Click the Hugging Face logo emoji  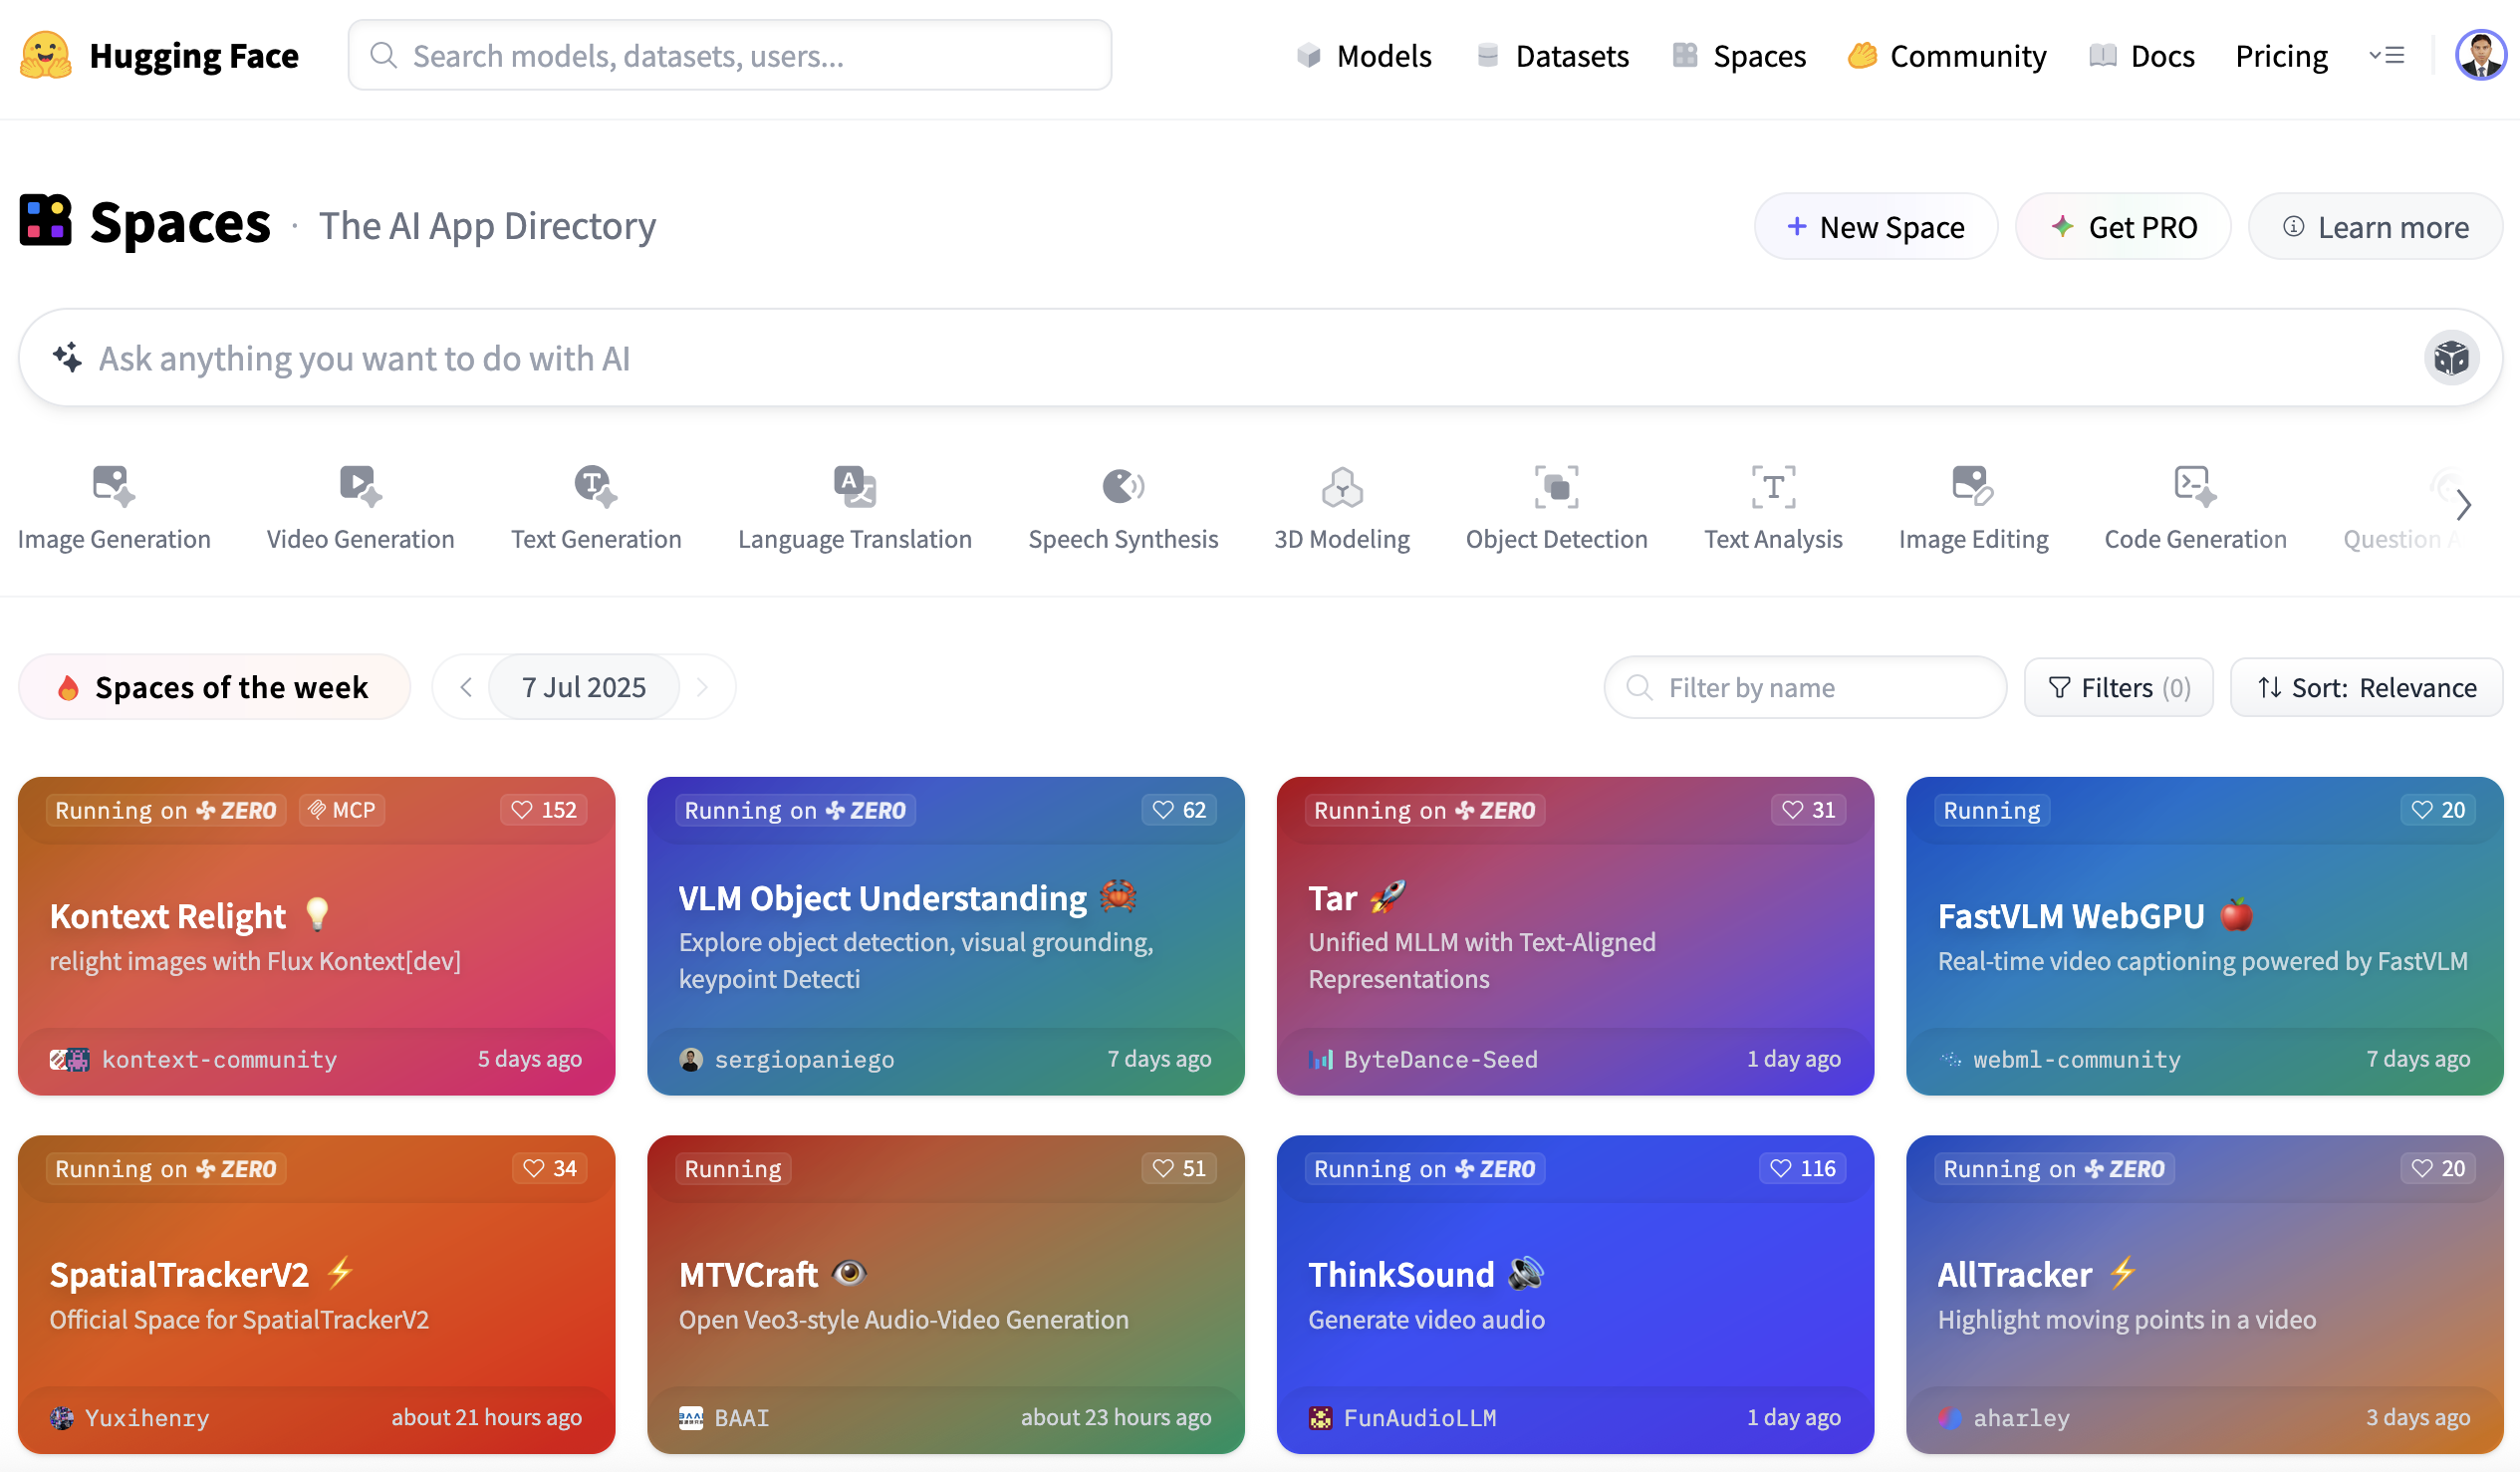pos(45,55)
